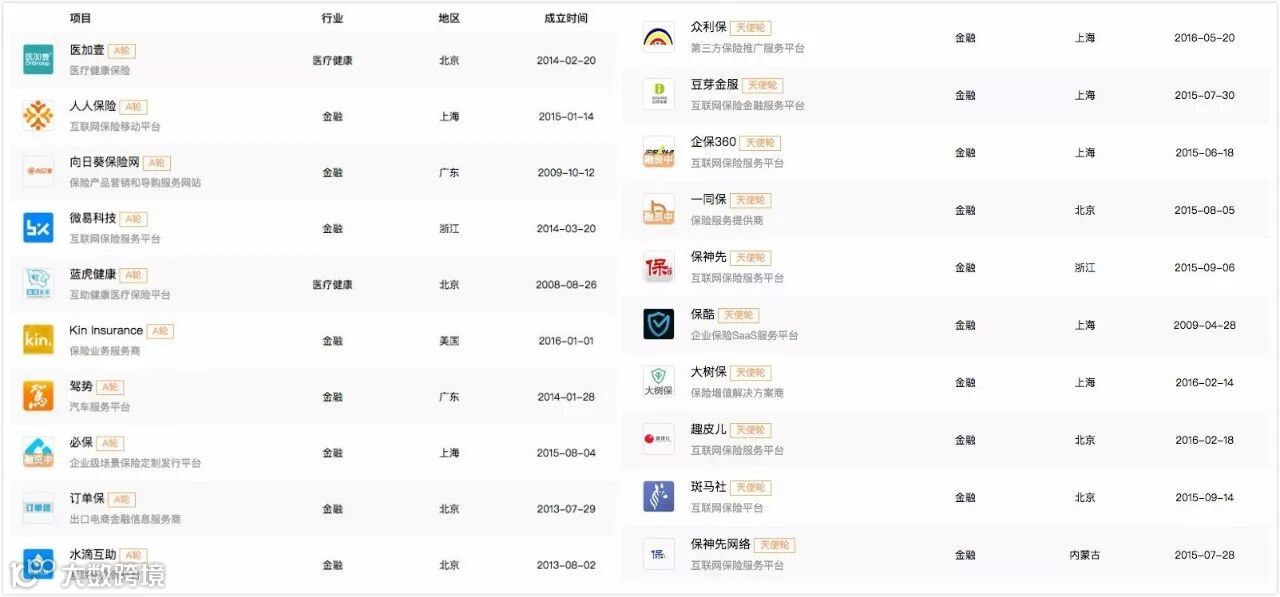Click the 企业保险SaaS服务平台 description
The height and width of the screenshot is (597, 1280).
click(744, 336)
